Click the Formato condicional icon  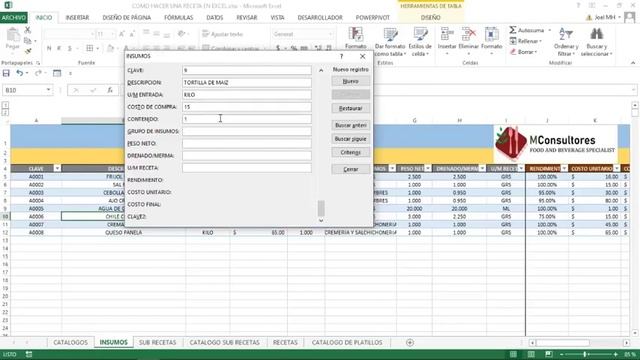click(x=356, y=34)
